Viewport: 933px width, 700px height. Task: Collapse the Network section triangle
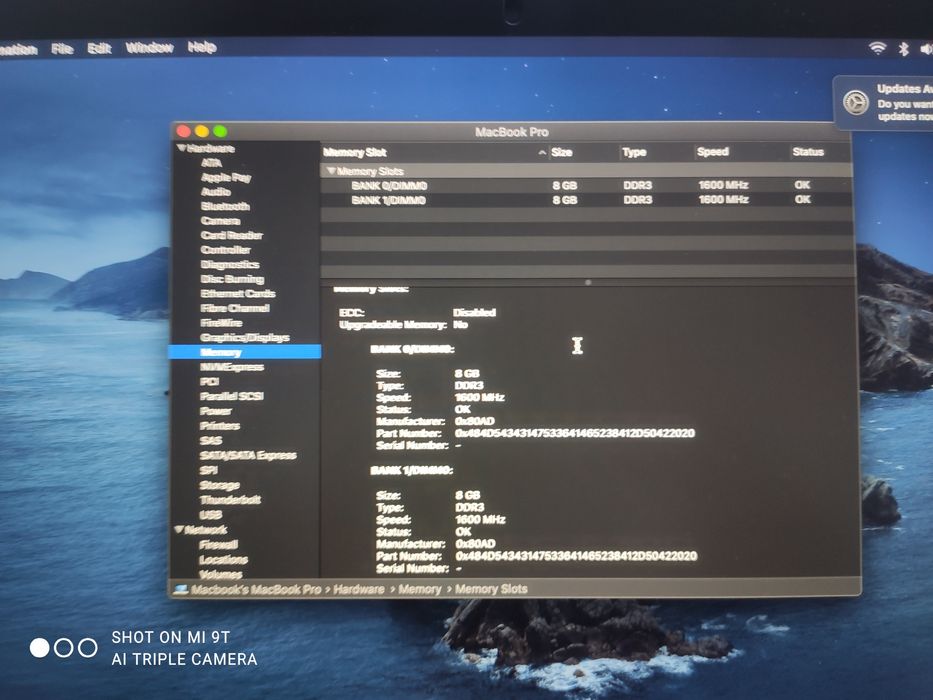179,529
